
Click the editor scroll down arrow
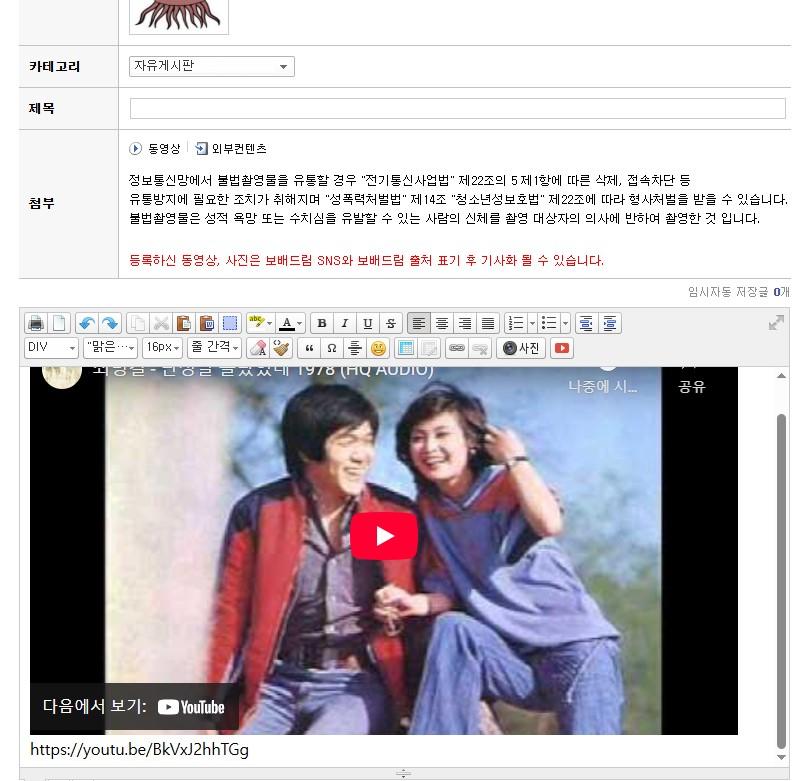781,758
